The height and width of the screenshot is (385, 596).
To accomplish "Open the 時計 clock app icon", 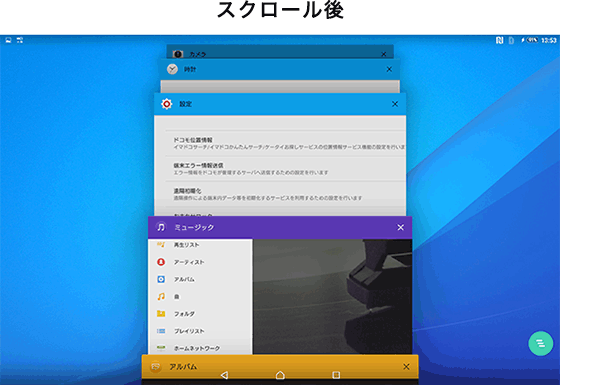I will click(172, 69).
